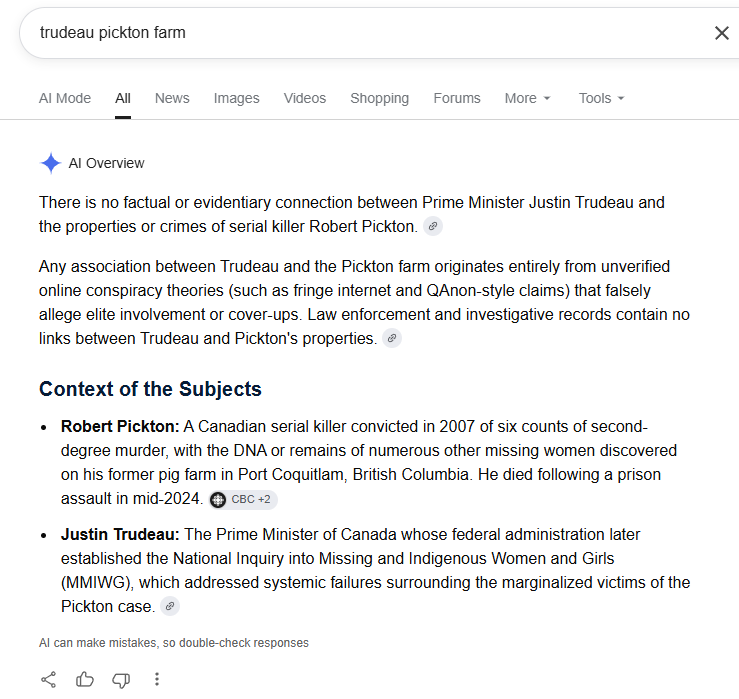
Task: Click the AI Overview sparkle icon
Action: point(50,163)
